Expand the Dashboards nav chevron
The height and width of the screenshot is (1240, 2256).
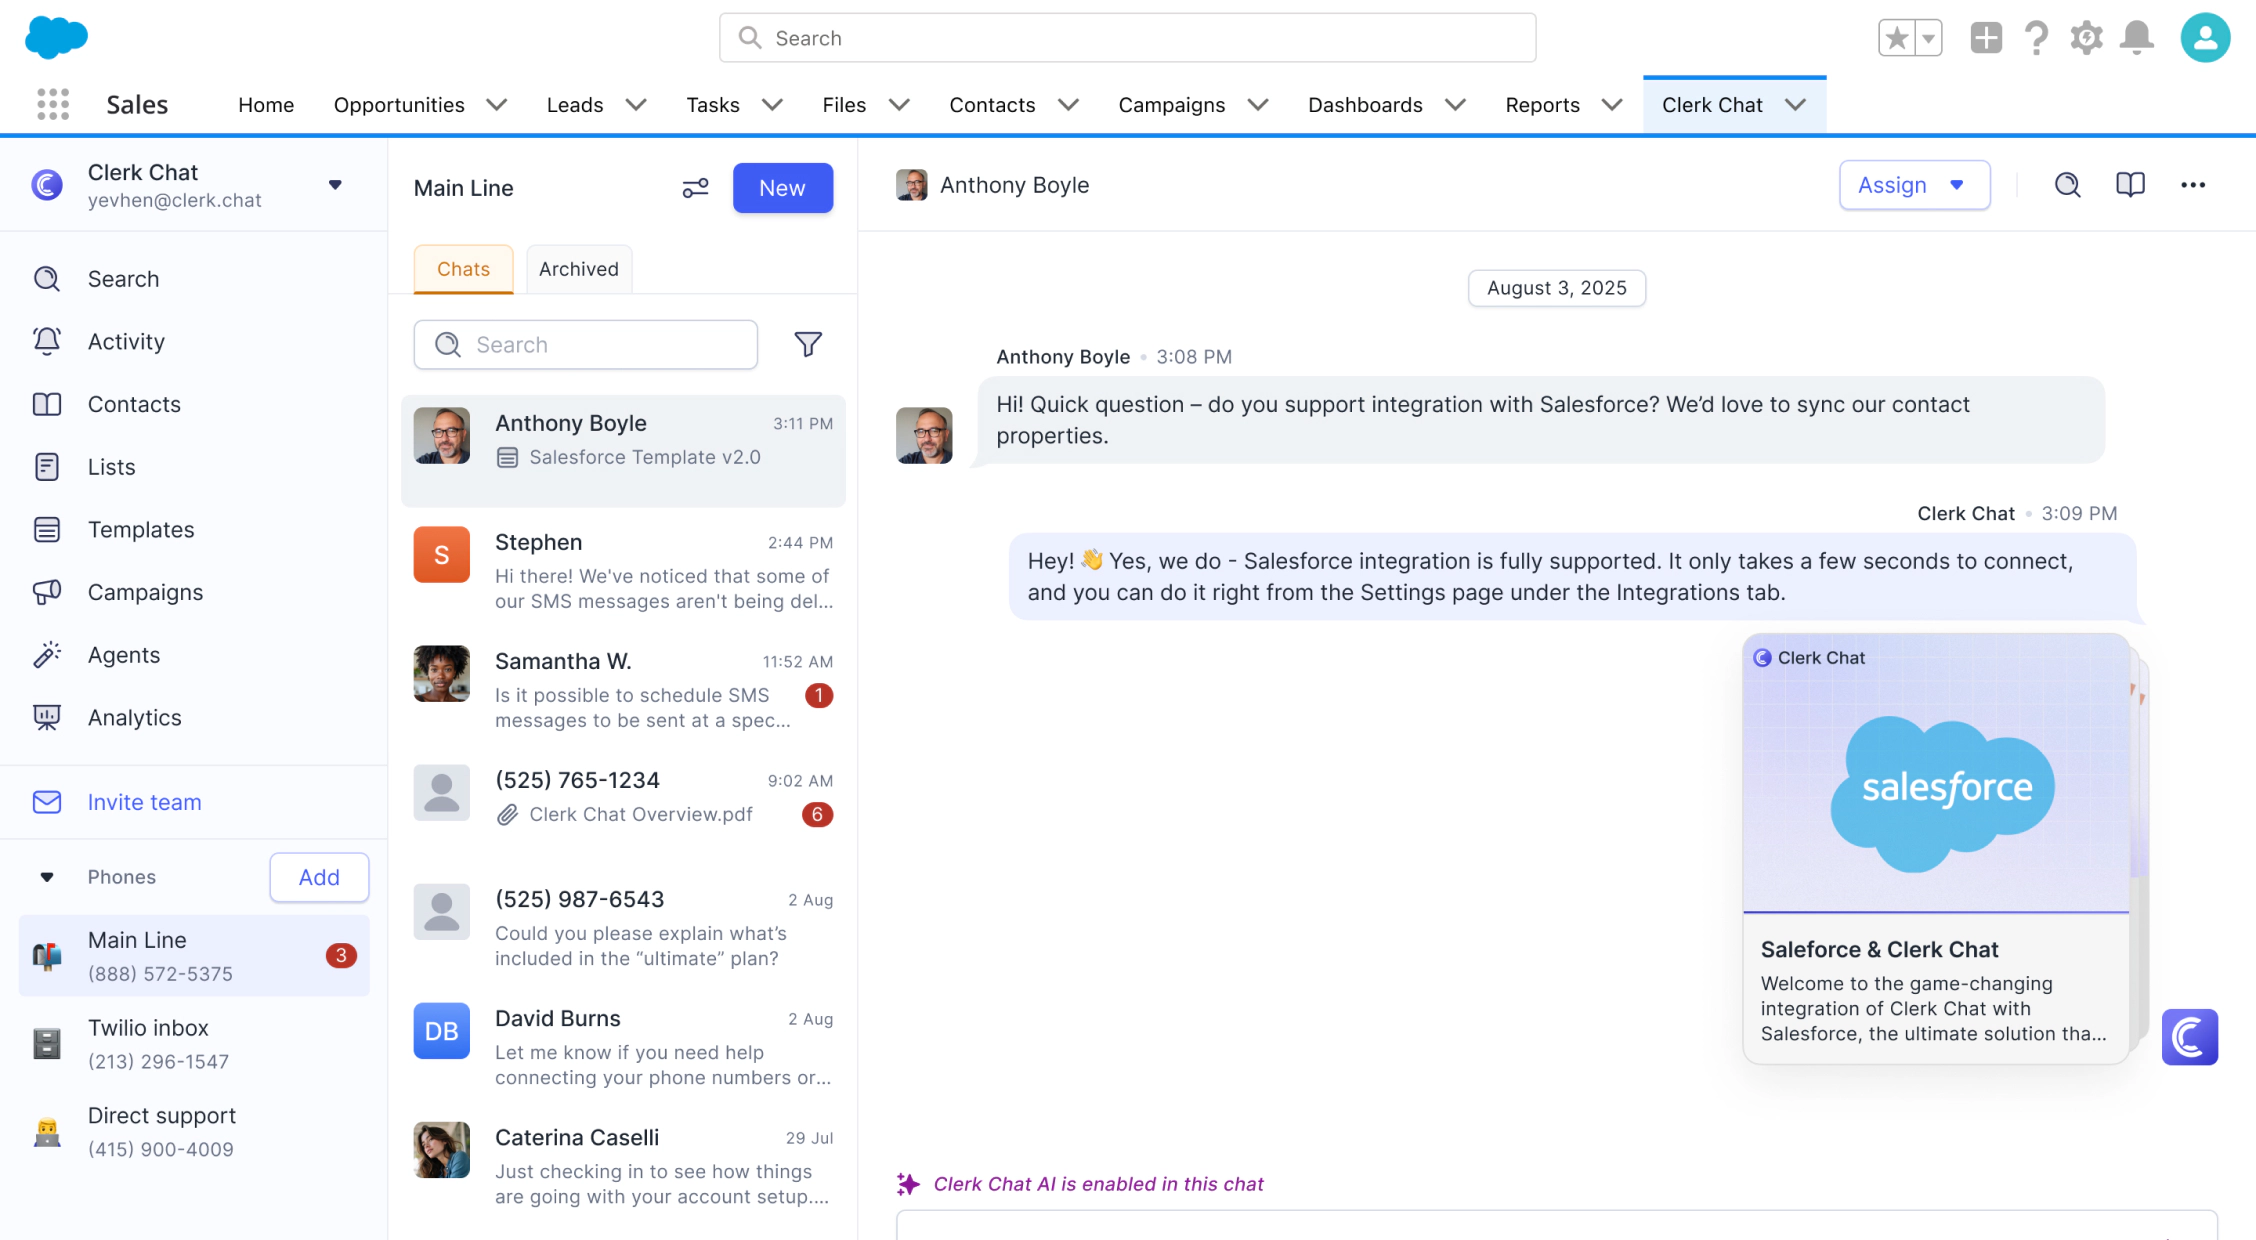(x=1455, y=105)
